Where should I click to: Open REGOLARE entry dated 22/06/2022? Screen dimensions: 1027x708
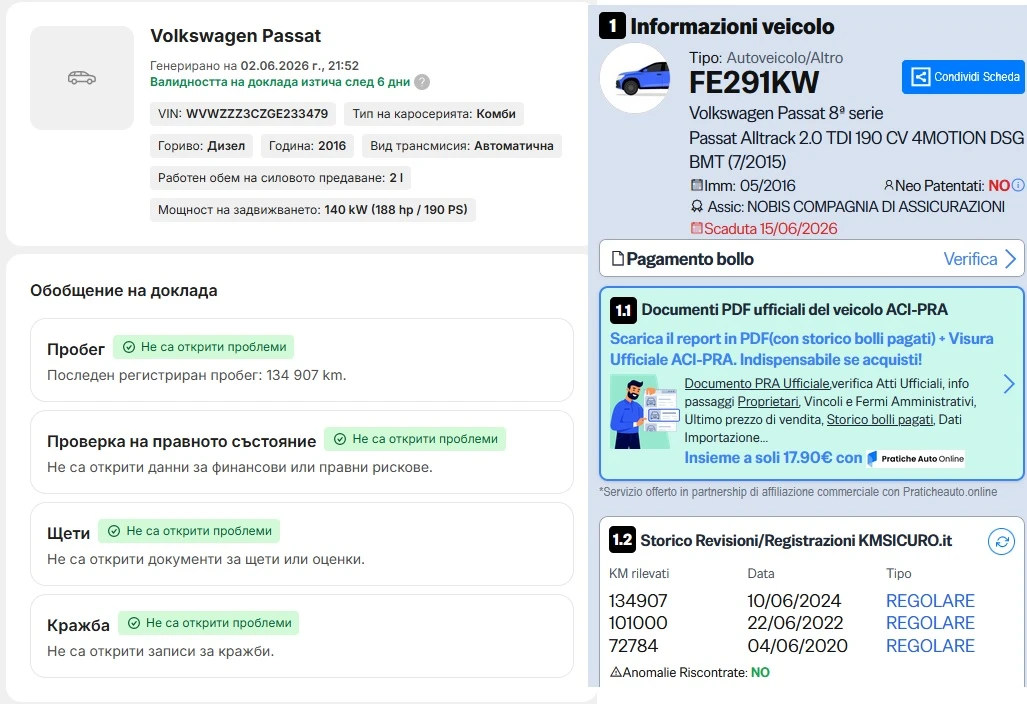(x=930, y=623)
